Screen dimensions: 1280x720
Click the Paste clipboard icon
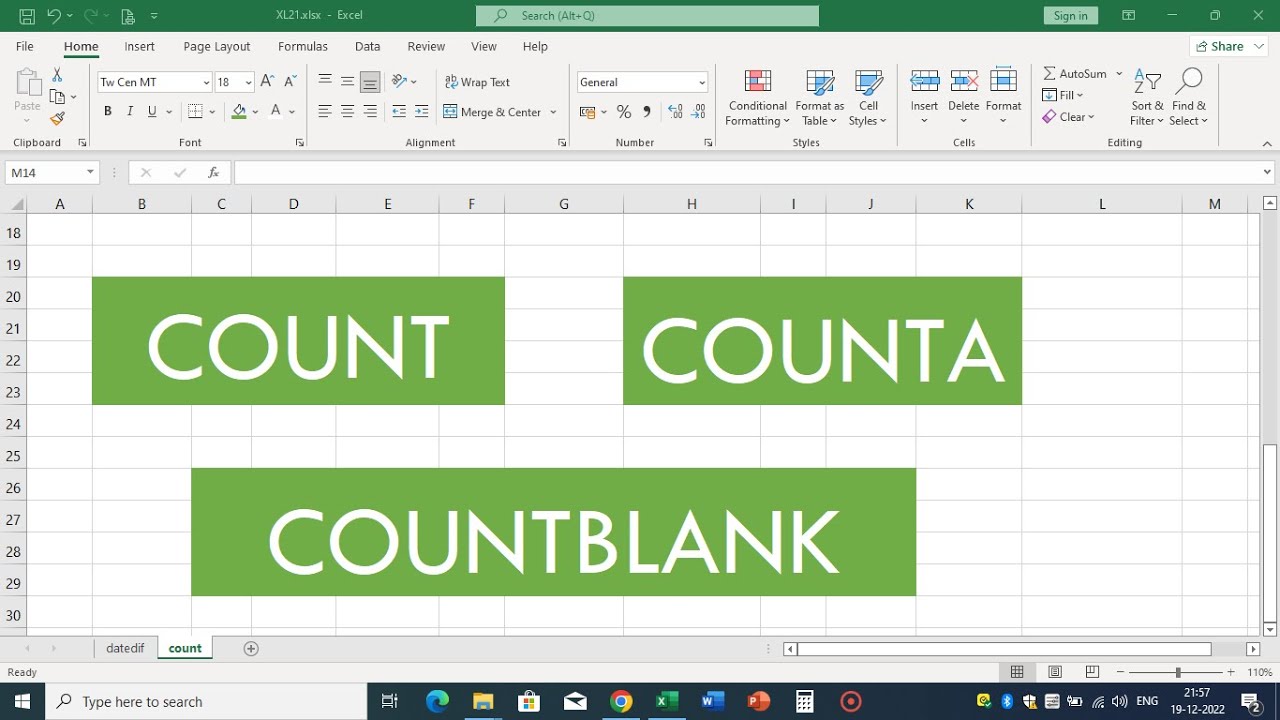click(x=28, y=83)
